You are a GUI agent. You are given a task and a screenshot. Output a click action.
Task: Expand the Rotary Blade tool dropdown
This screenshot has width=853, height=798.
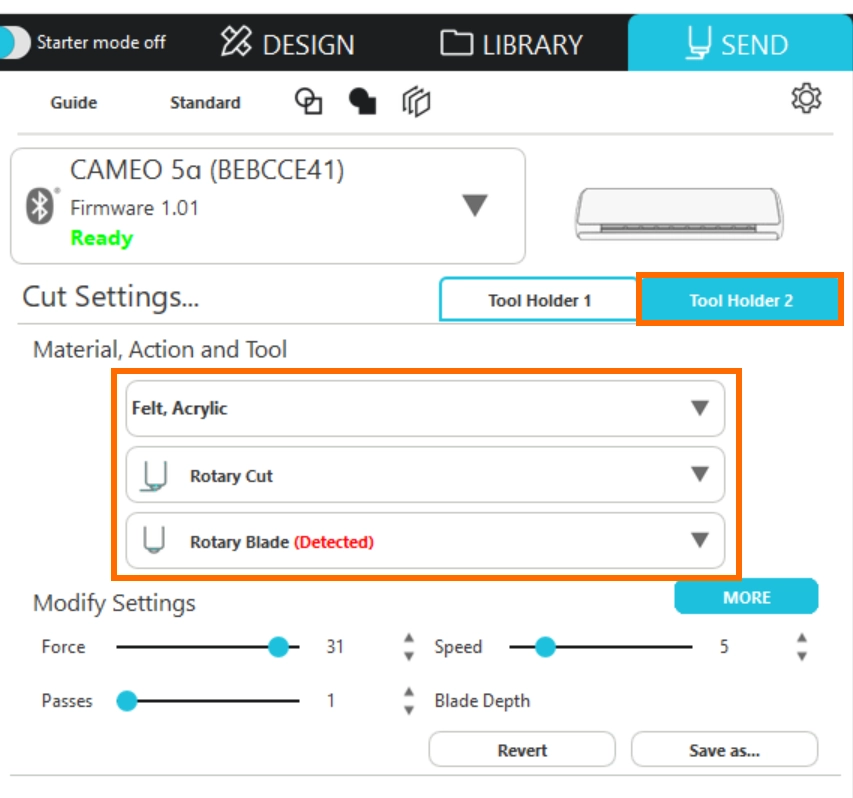click(700, 541)
